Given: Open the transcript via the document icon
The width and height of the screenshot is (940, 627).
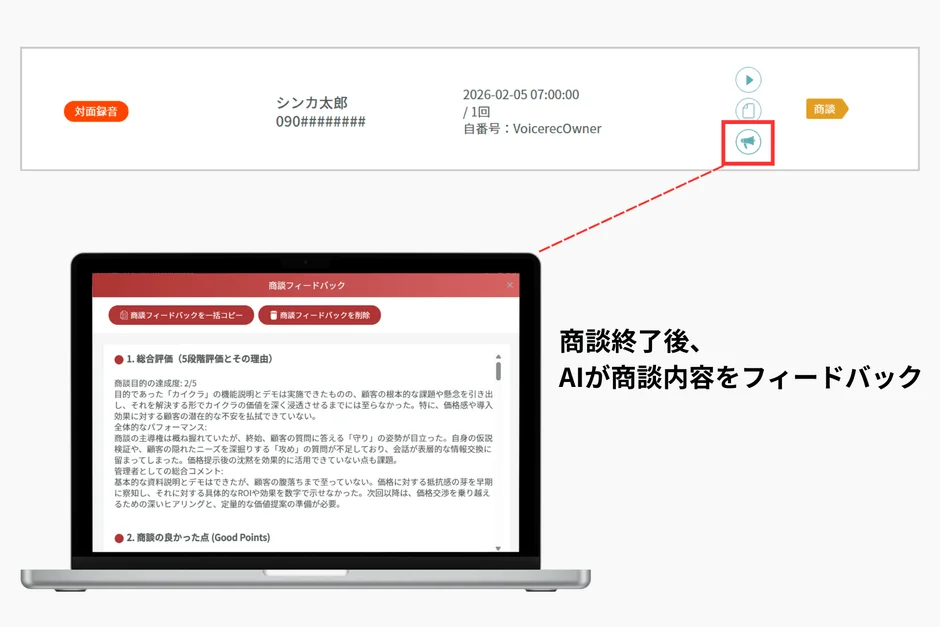Looking at the screenshot, I should tap(747, 110).
